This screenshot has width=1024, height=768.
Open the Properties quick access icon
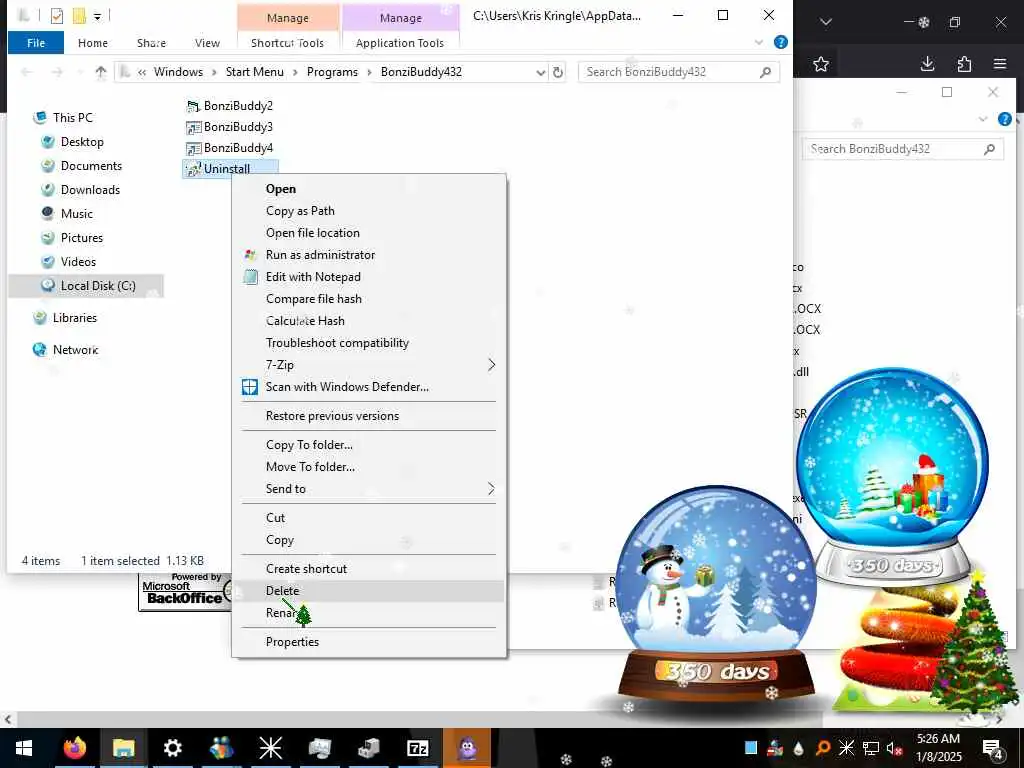click(x=57, y=15)
